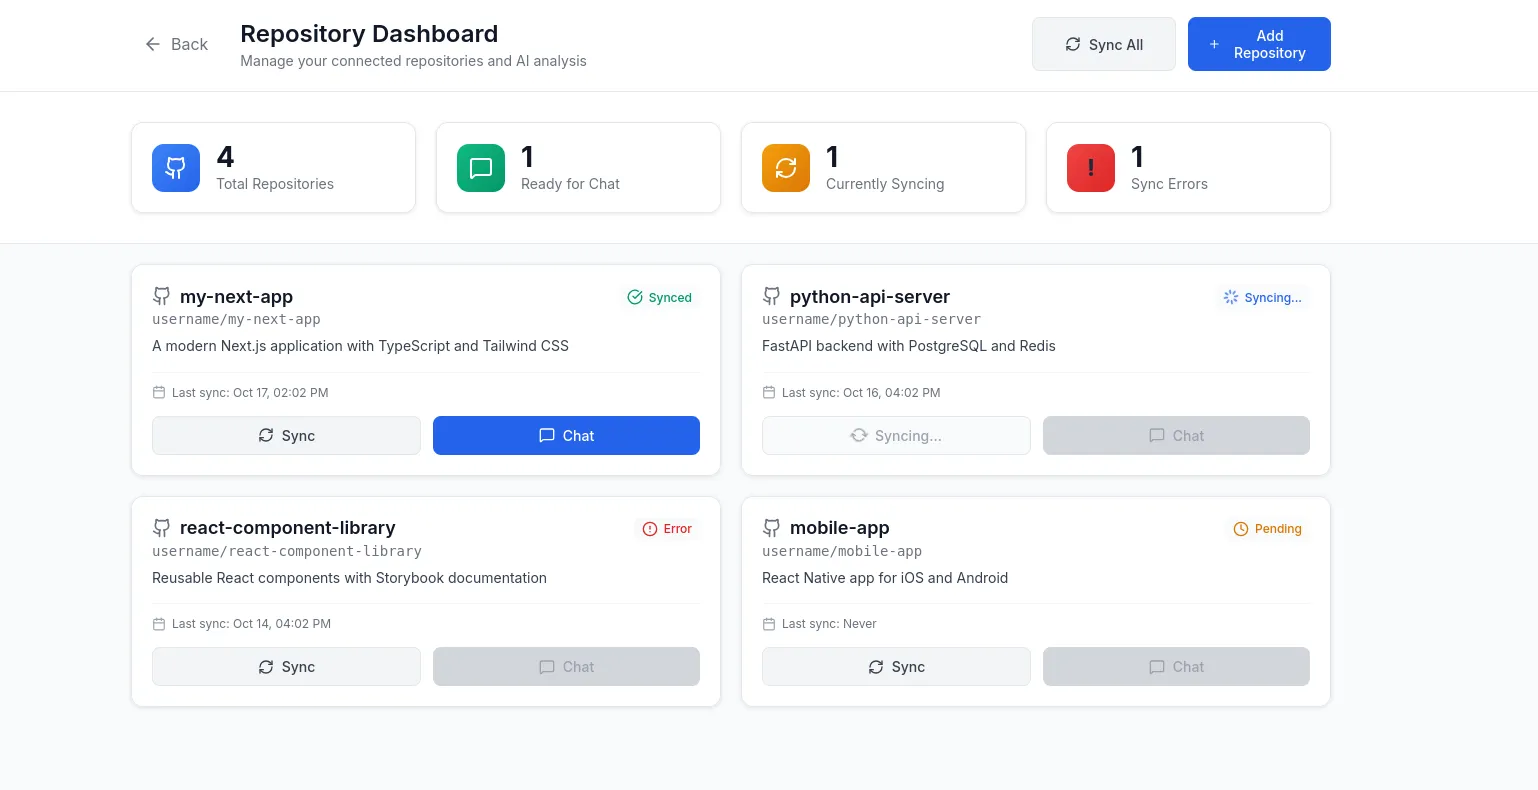1538x790 pixels.
Task: Click the username/my-next-app repository path text
Action: 235,319
